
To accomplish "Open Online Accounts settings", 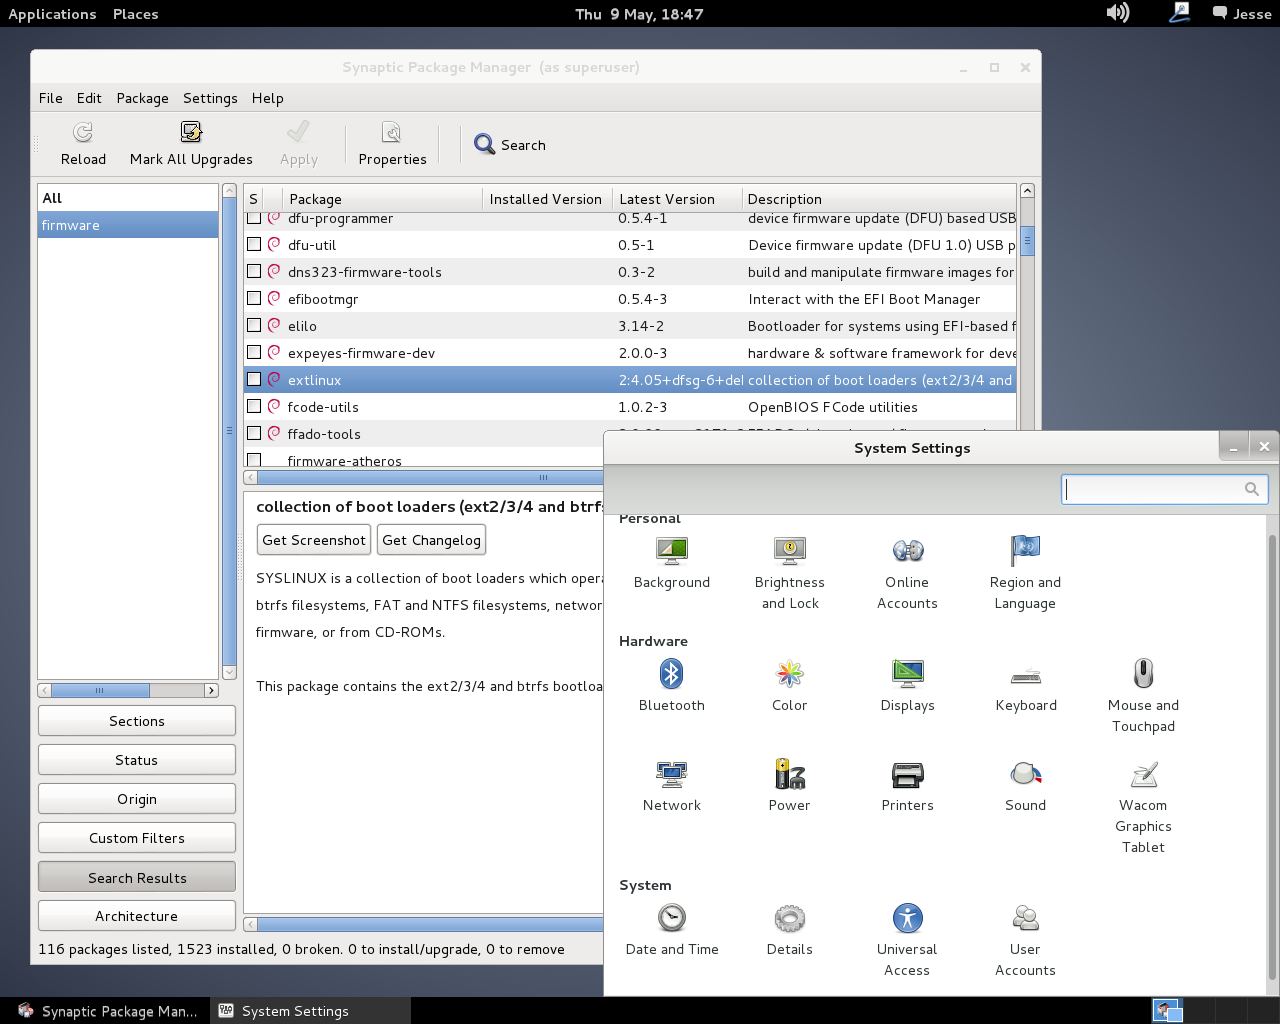I will click(x=907, y=573).
